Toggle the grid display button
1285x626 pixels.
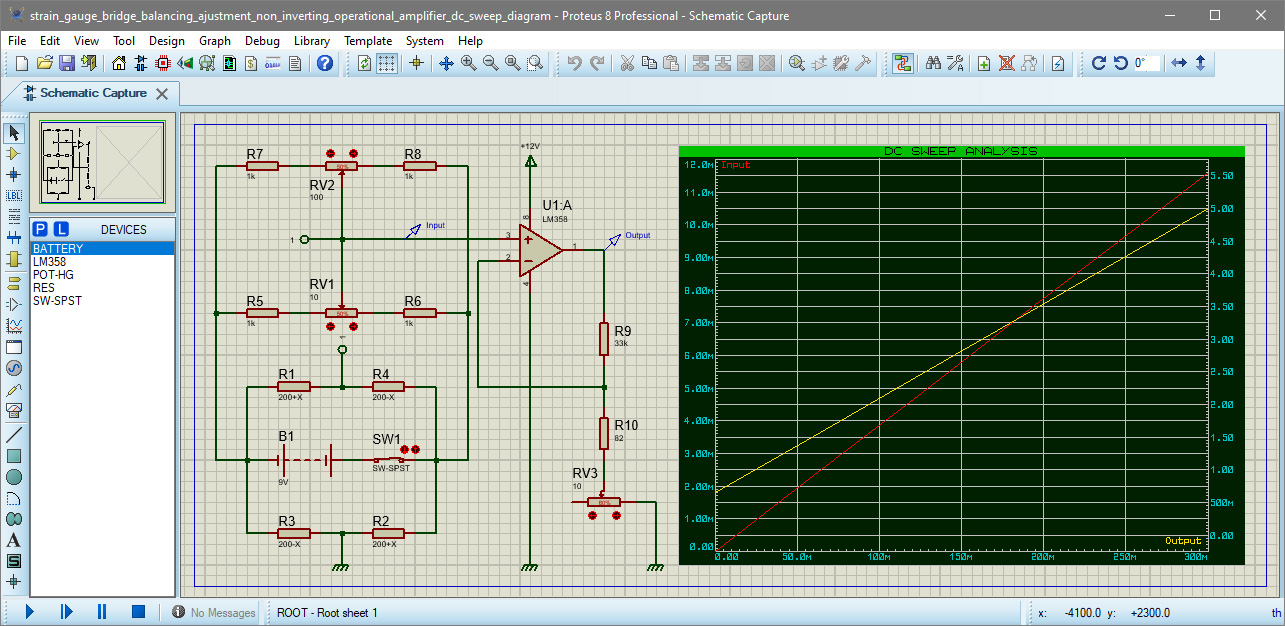(x=386, y=63)
